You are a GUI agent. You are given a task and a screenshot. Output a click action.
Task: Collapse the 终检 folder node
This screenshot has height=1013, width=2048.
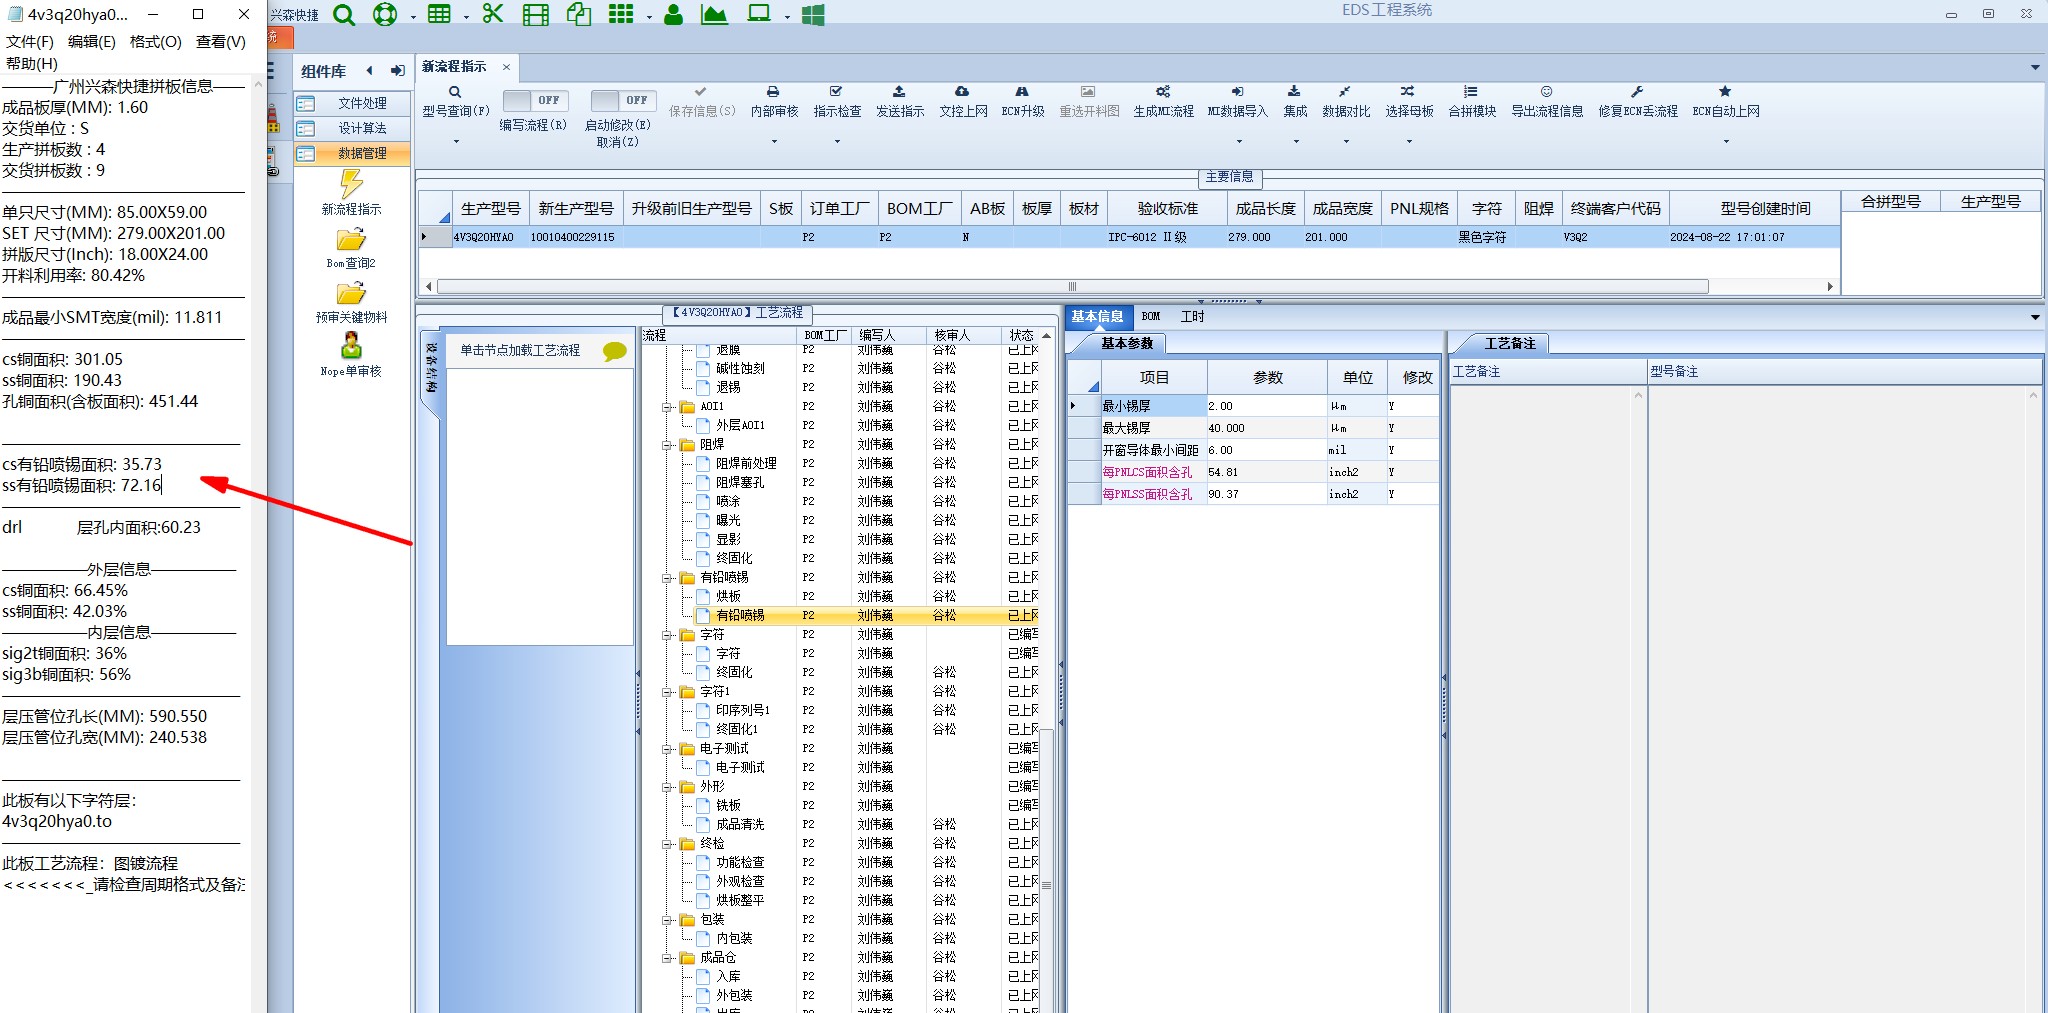coord(667,844)
